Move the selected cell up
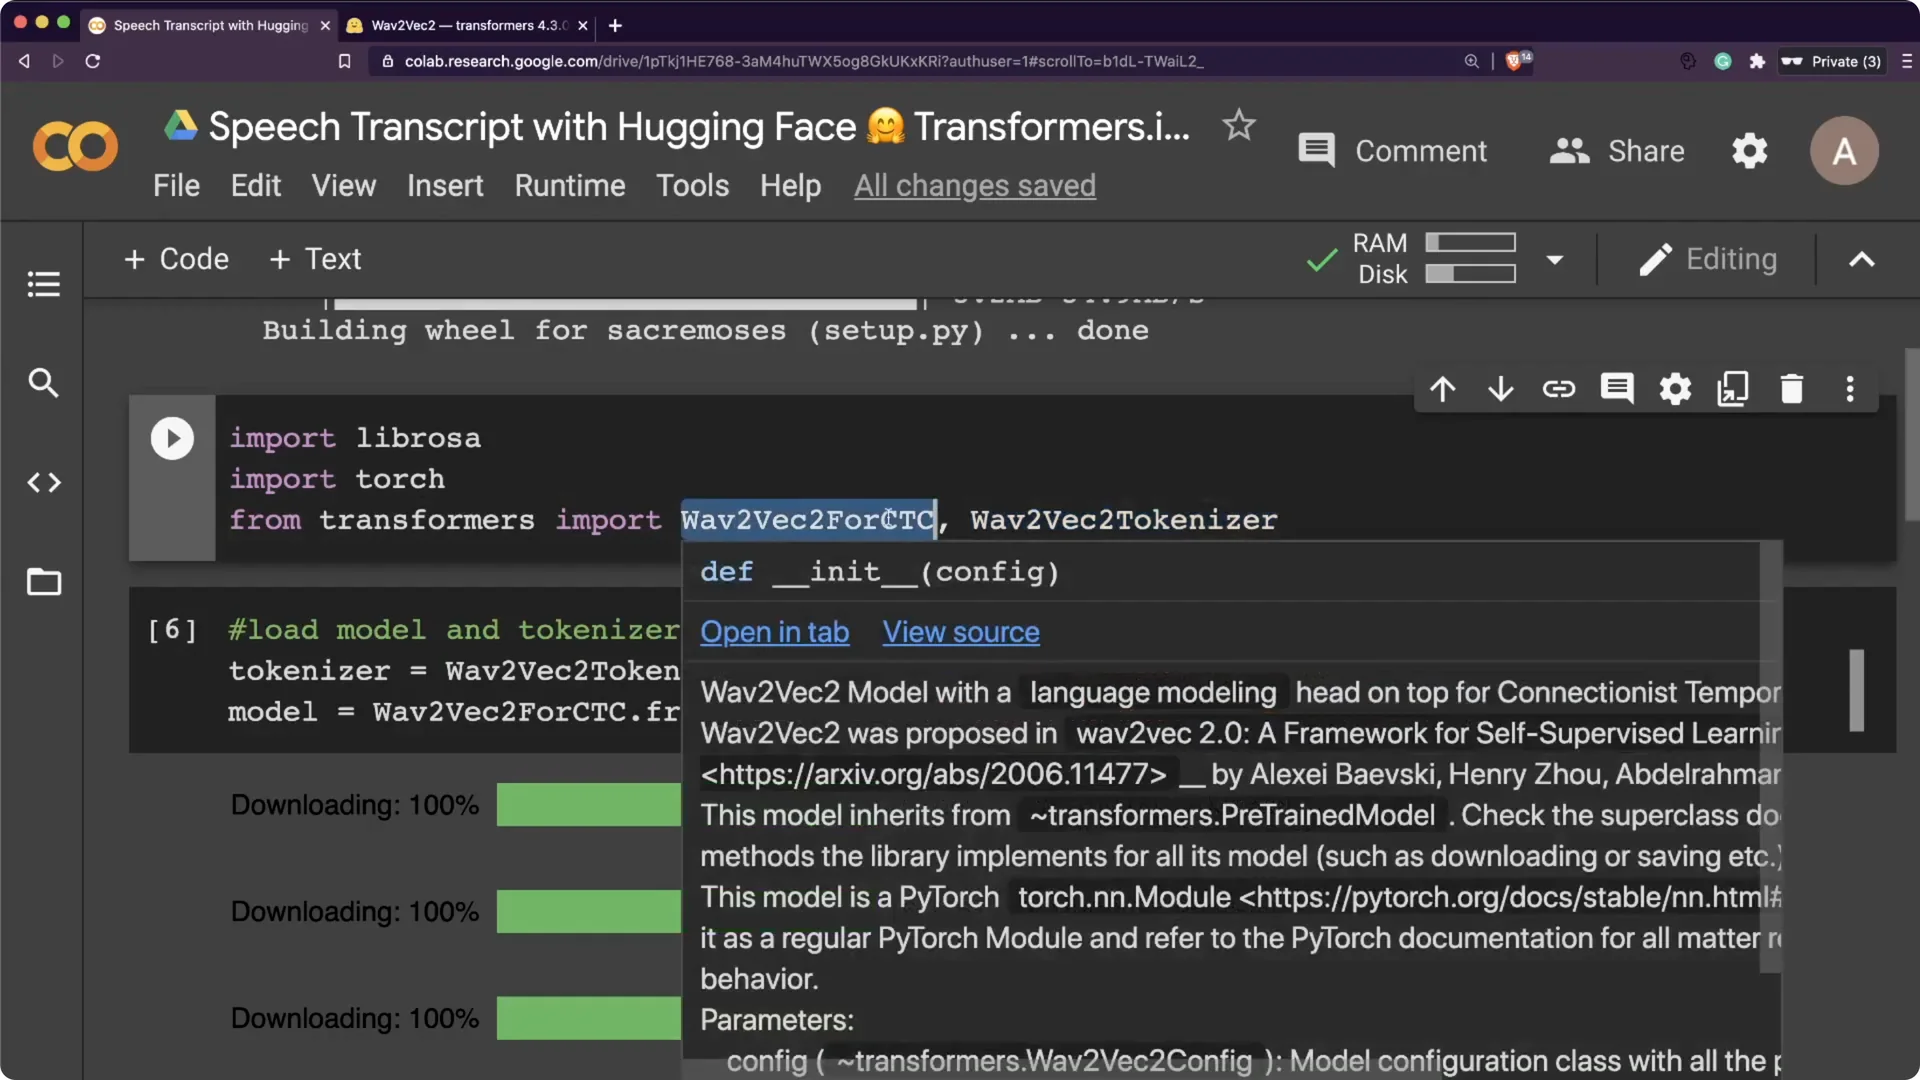 click(1443, 389)
